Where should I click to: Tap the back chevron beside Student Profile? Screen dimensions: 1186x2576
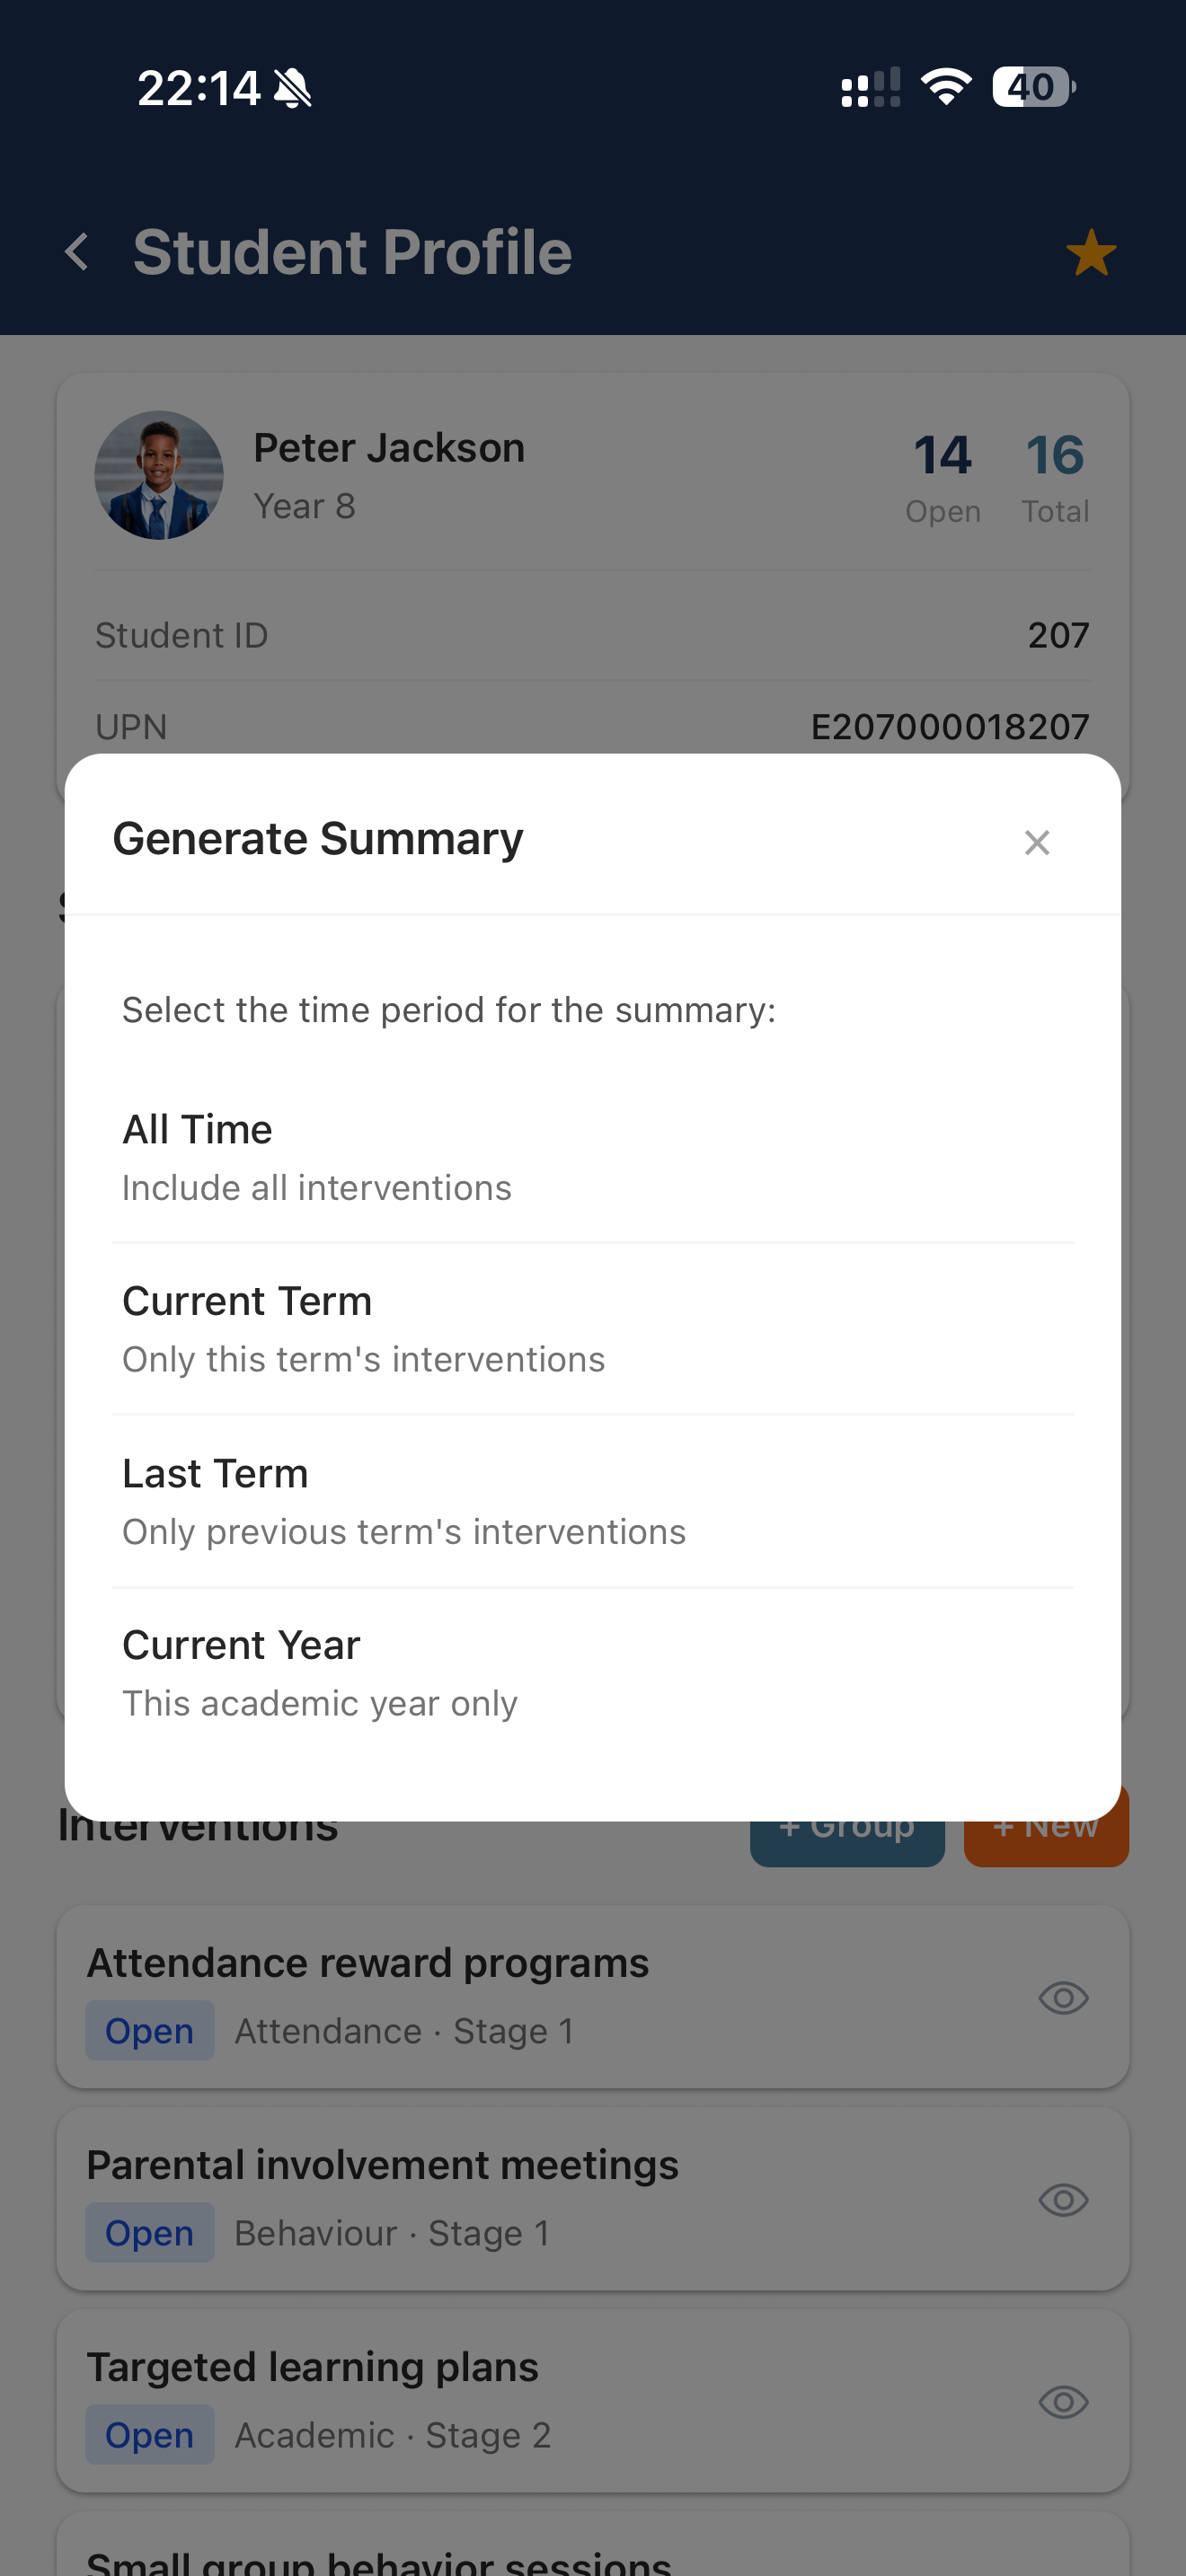pos(77,252)
